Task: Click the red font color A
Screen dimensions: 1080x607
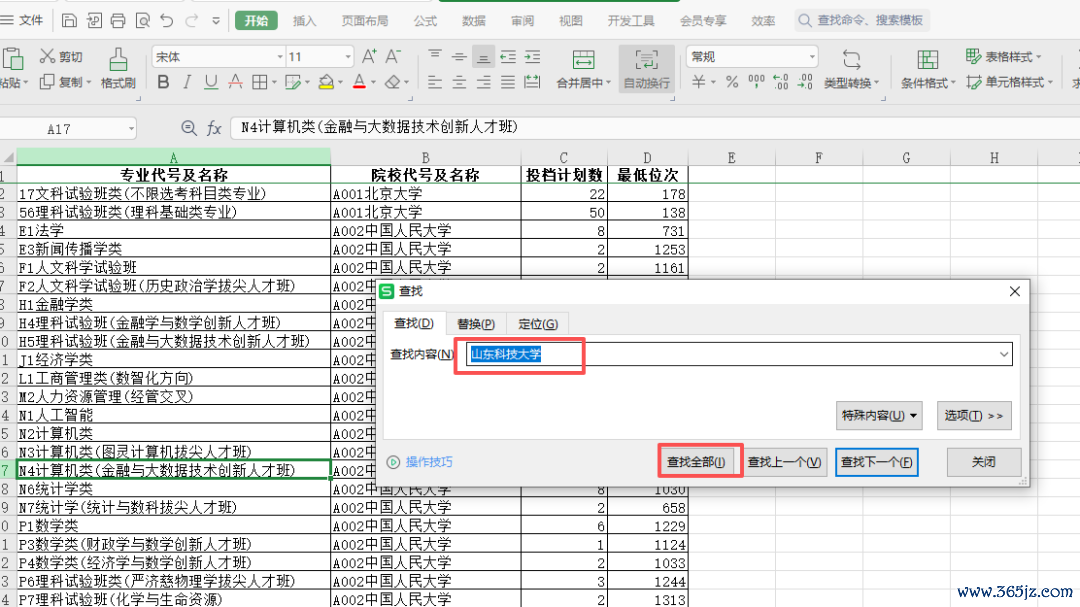Action: (x=360, y=83)
